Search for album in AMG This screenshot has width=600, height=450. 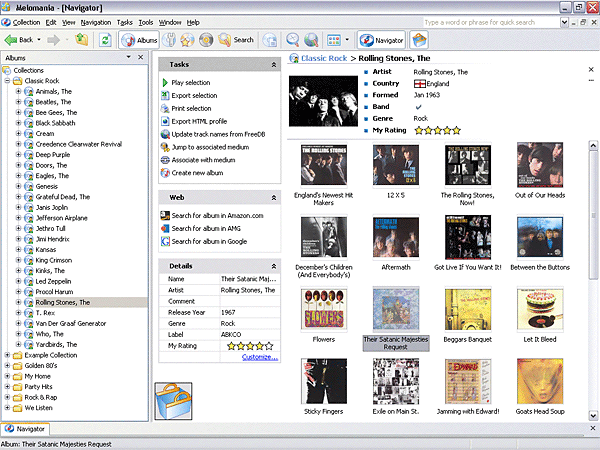pos(206,228)
